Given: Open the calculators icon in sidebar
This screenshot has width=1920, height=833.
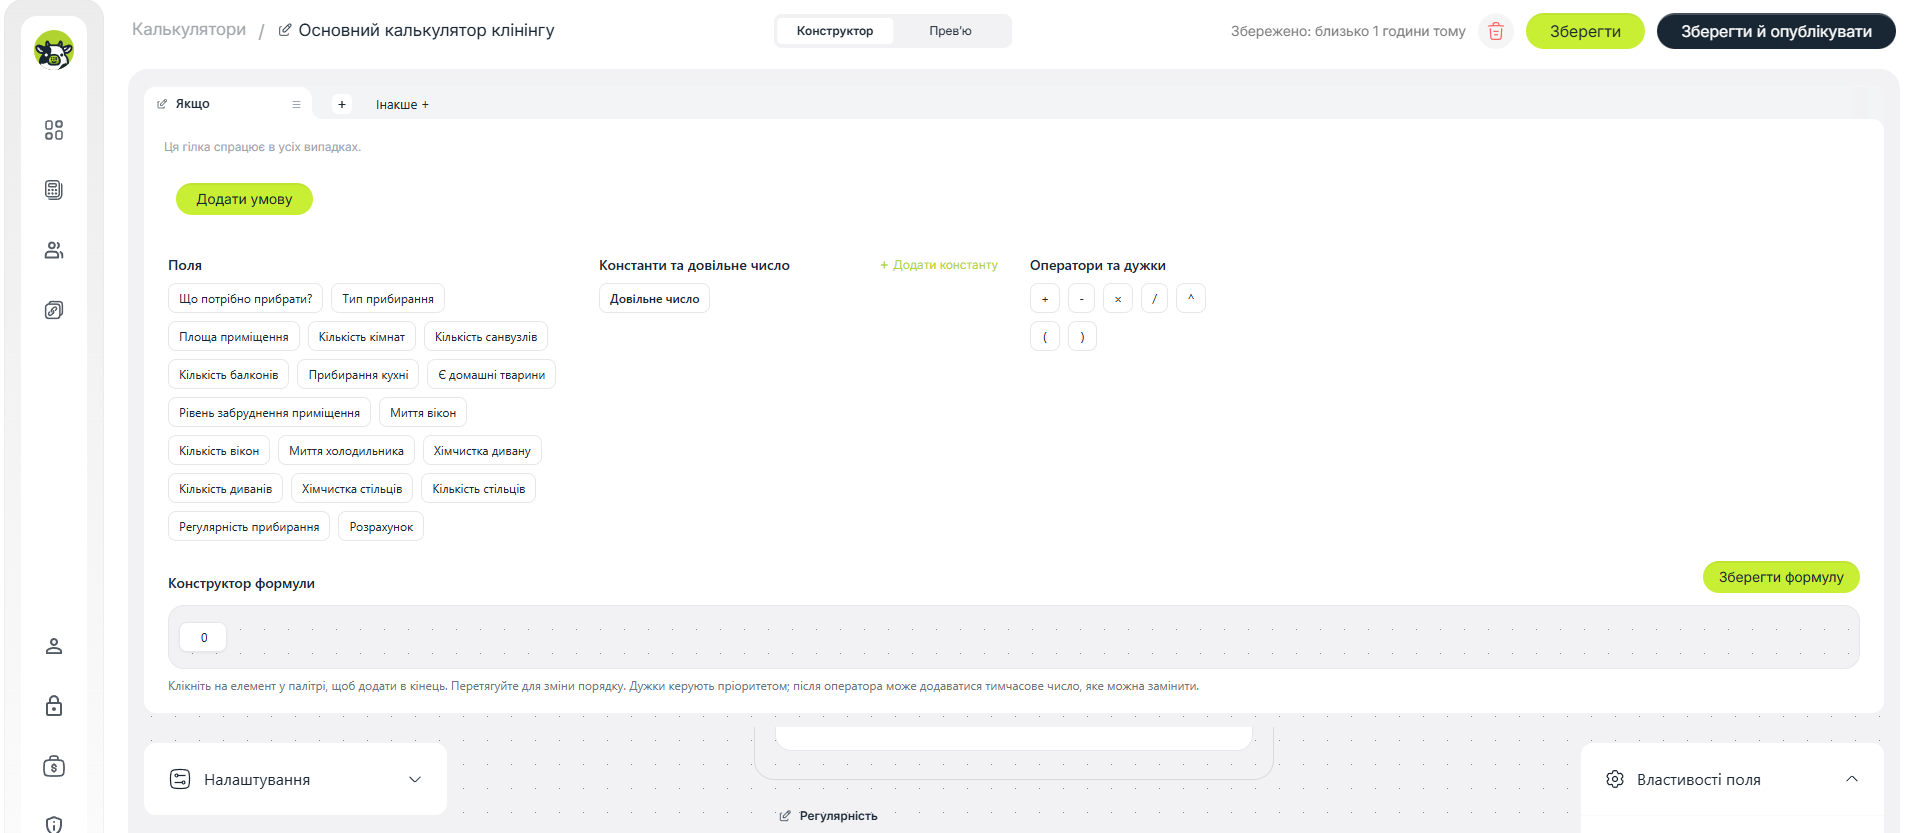Looking at the screenshot, I should point(54,190).
